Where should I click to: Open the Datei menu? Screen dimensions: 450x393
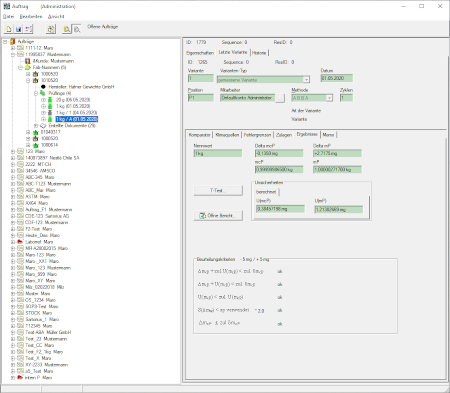tap(8, 16)
